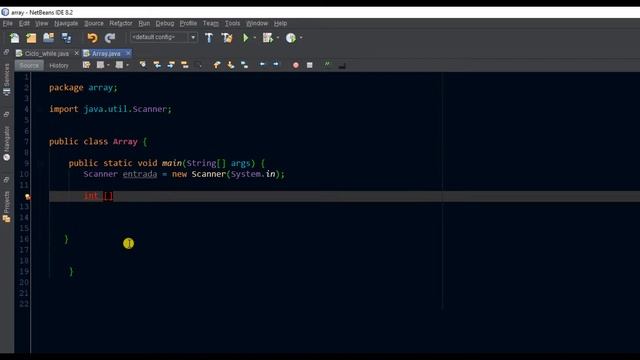Open the Navigator side panel

(7, 143)
